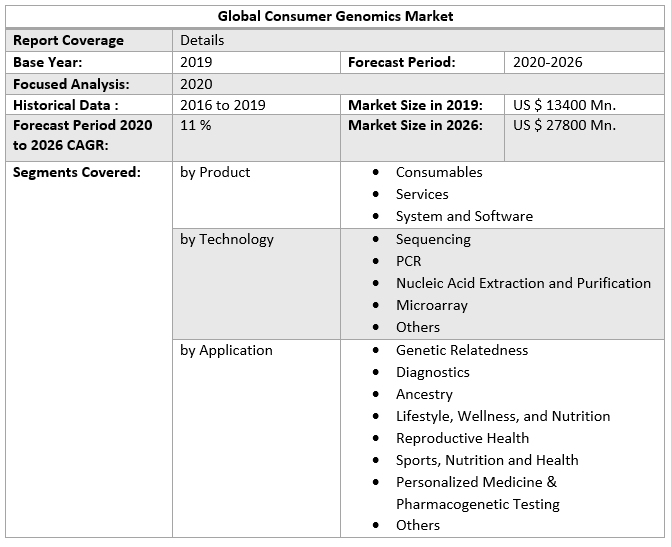Image resolution: width=671 pixels, height=547 pixels.
Task: Click the by Technology cell
Action: pyautogui.click(x=226, y=239)
